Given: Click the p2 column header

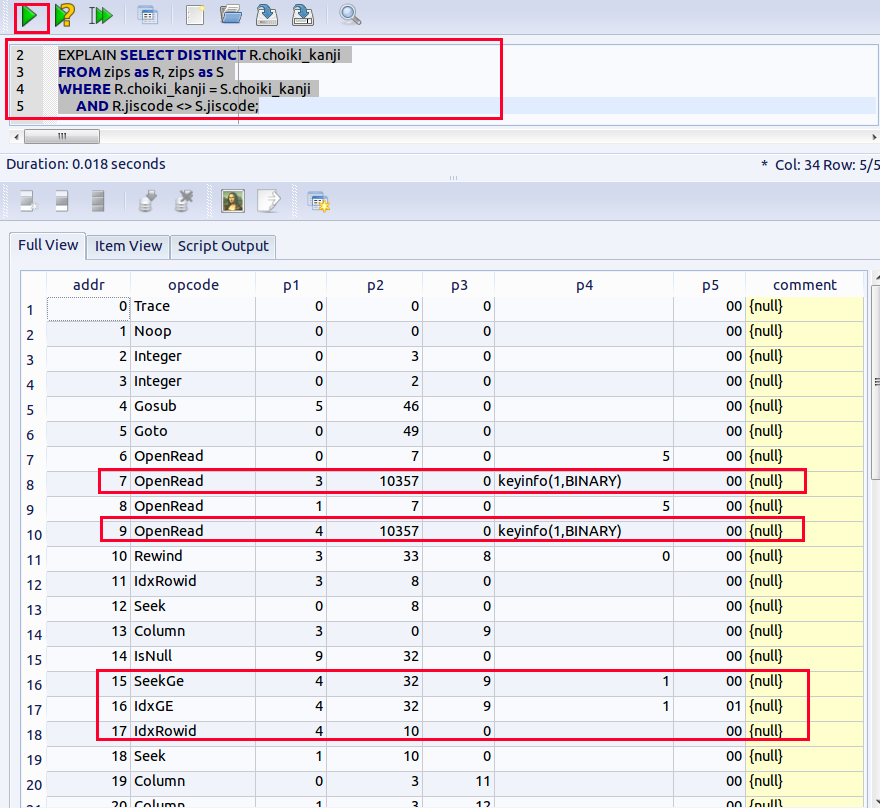Looking at the screenshot, I should tap(375, 285).
